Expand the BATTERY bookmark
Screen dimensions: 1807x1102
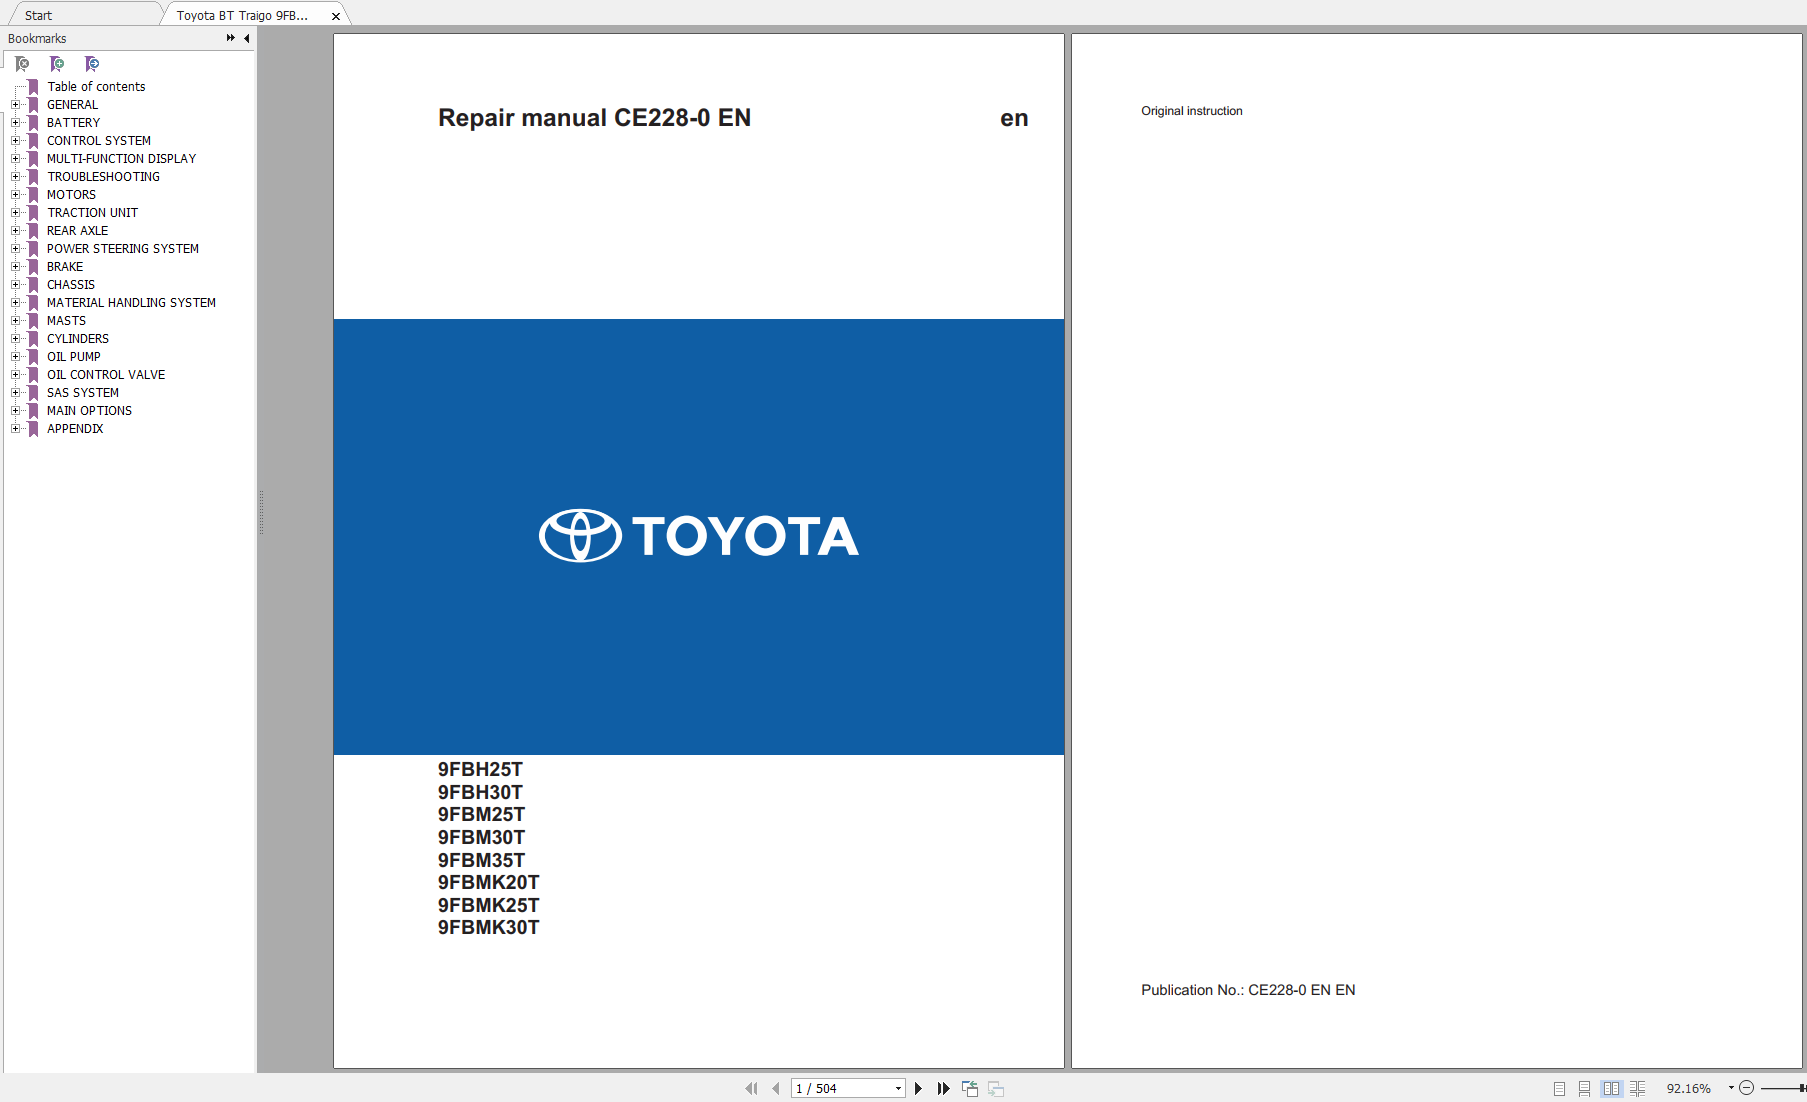click(15, 123)
